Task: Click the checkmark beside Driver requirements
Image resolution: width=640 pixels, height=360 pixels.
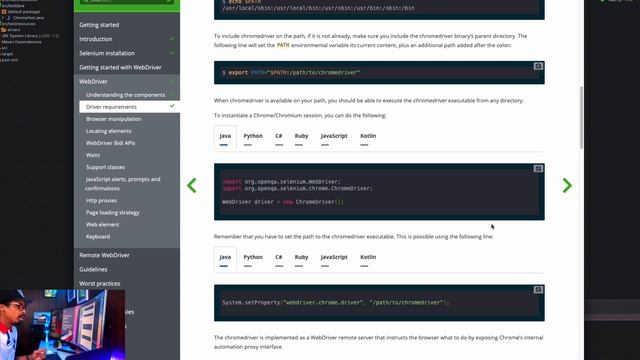Action: click(172, 106)
